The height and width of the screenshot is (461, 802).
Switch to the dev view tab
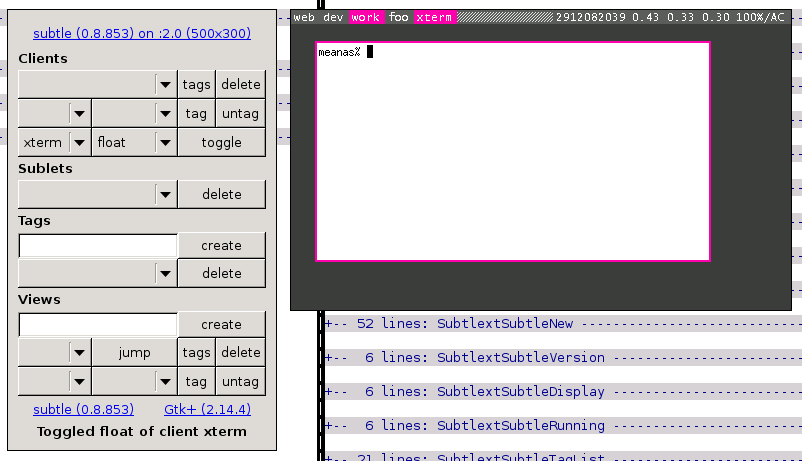click(333, 18)
